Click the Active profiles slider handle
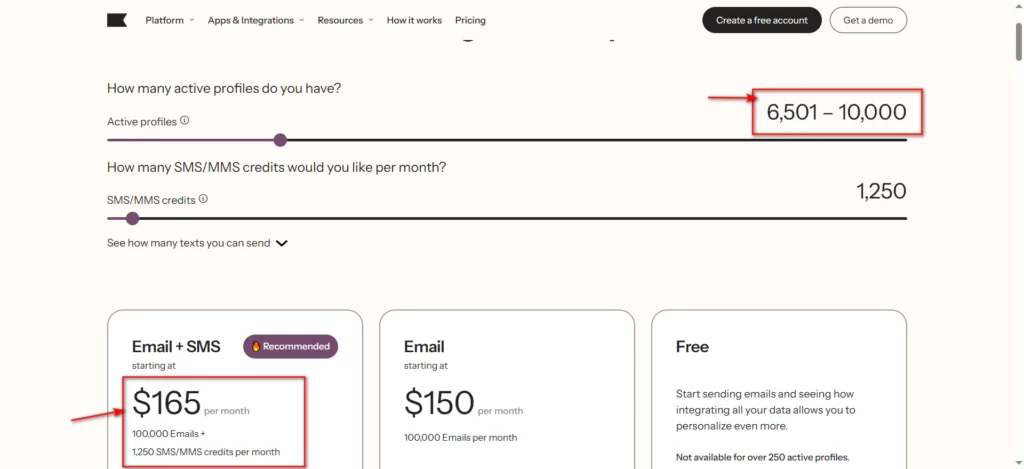Viewport: 1024px width, 469px height. tap(280, 140)
